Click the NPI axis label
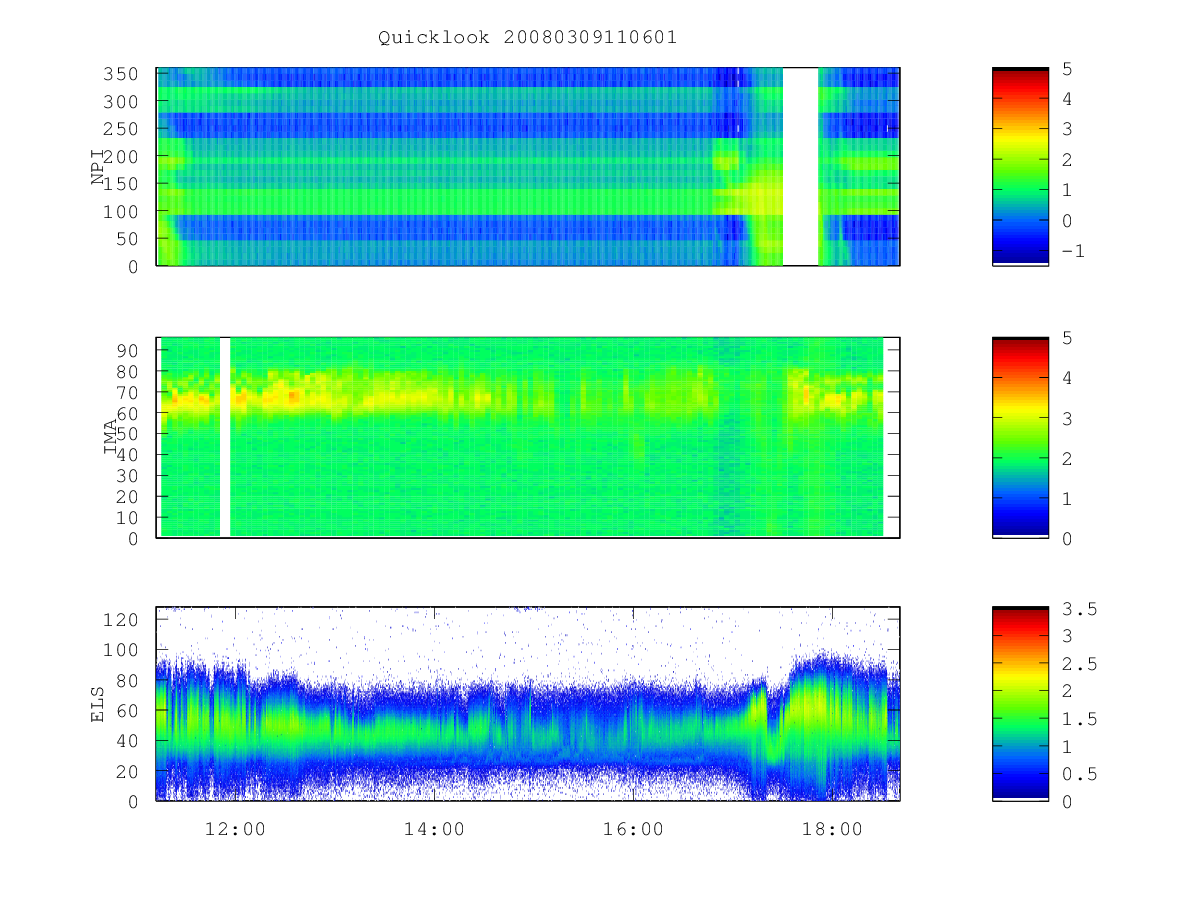 click(x=98, y=167)
